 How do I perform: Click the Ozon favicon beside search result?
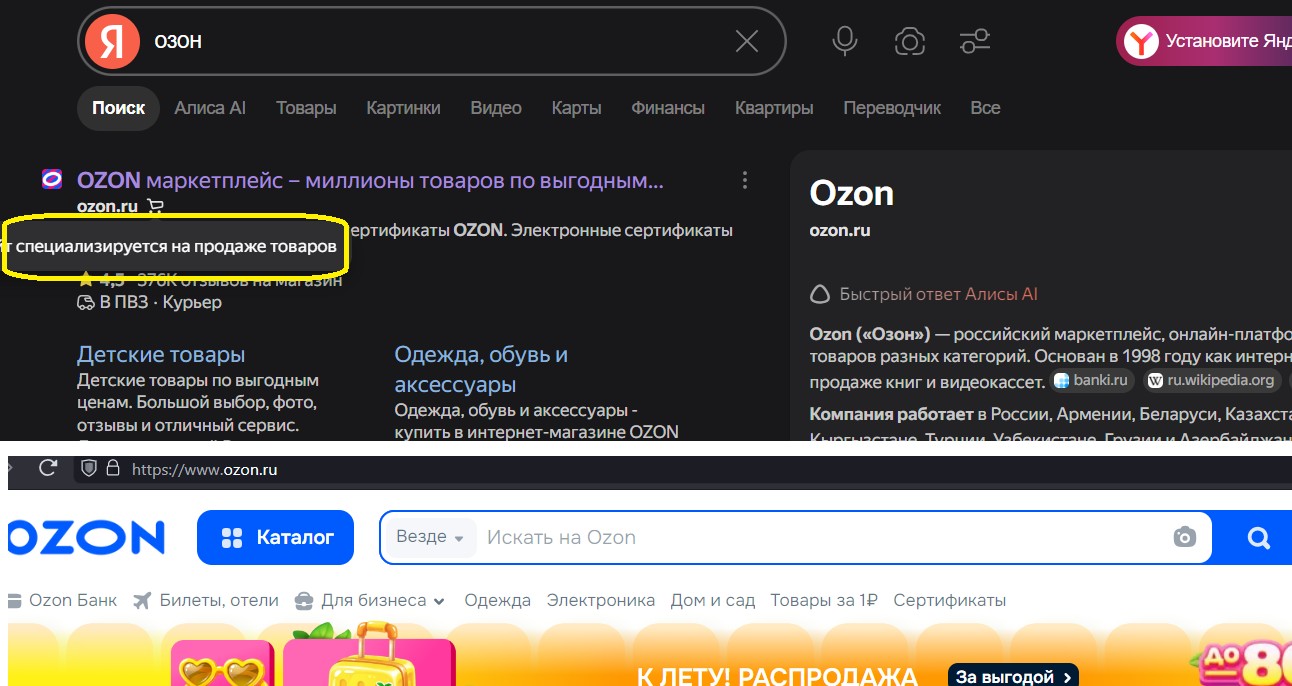point(52,180)
